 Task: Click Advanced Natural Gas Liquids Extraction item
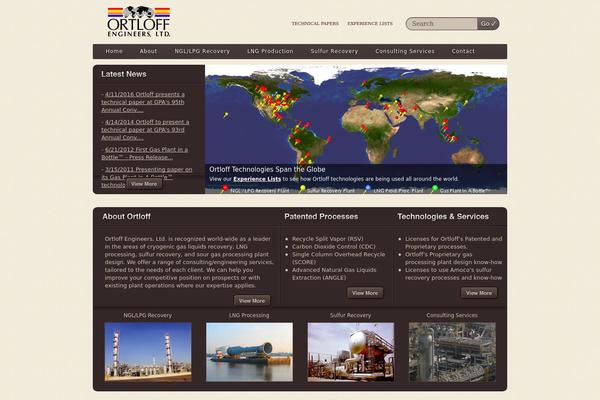click(x=334, y=274)
